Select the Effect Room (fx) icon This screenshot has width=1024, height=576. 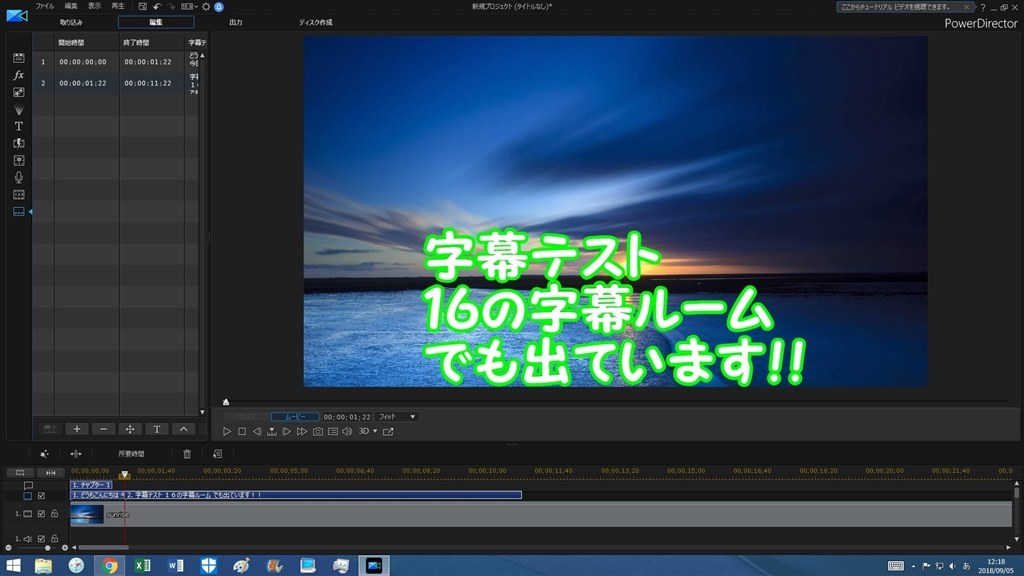17,74
